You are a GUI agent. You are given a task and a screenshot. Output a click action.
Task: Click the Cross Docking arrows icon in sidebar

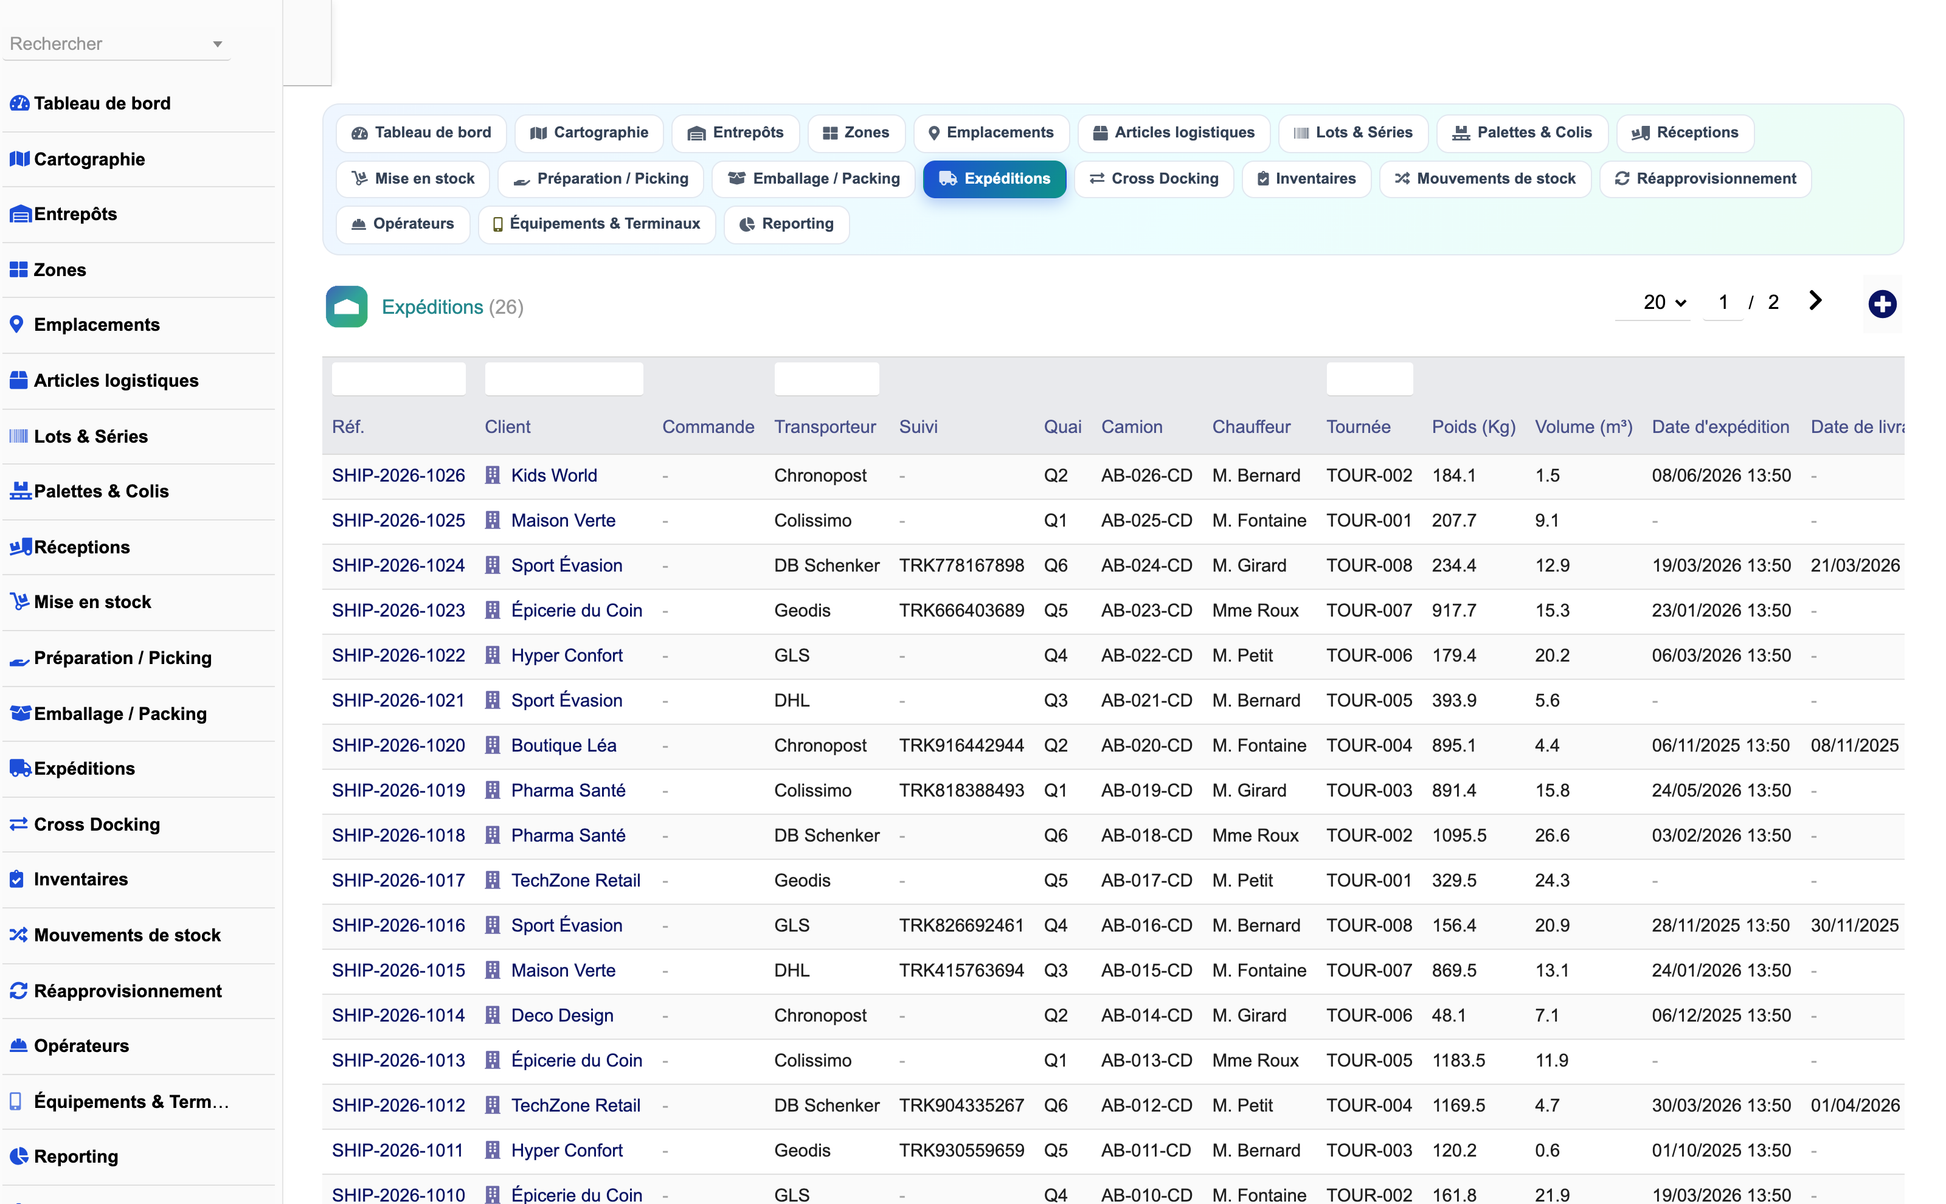(x=18, y=825)
